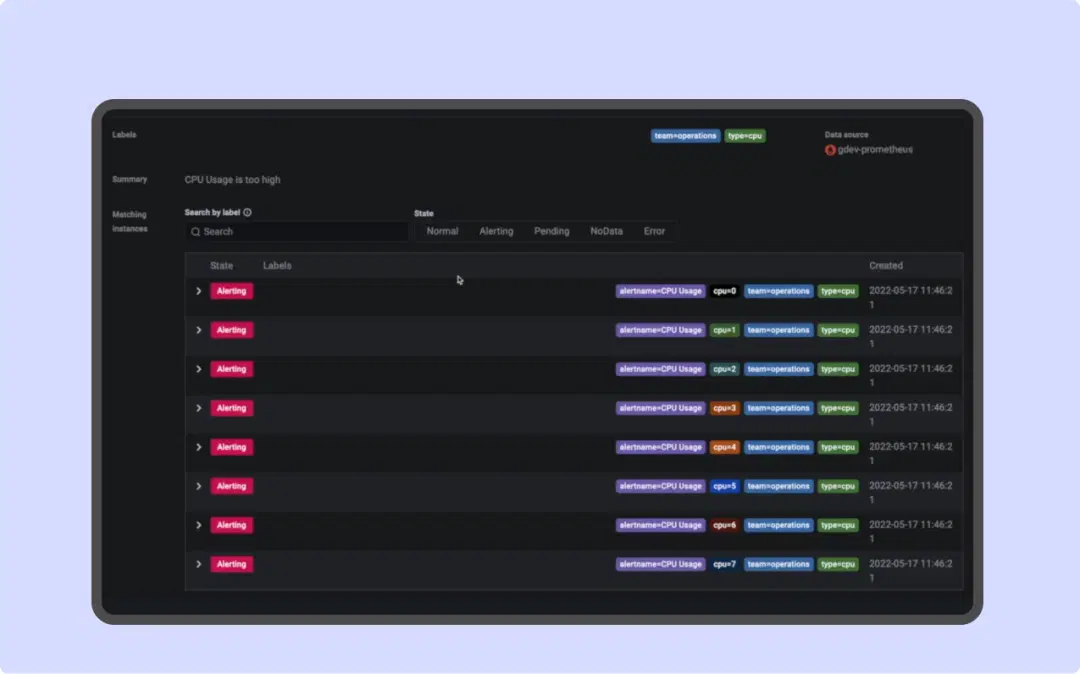Expand the last alert instance row
Viewport: 1080px width, 674px height.
tap(198, 564)
